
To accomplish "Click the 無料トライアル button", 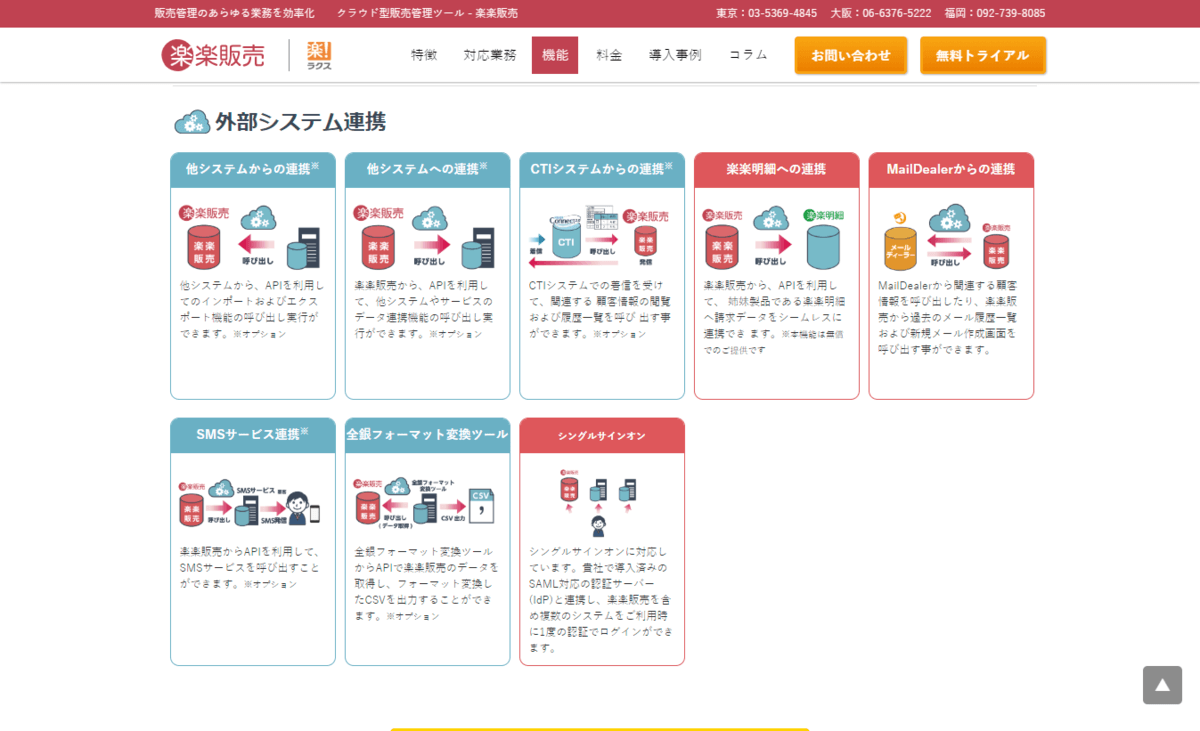I will pyautogui.click(x=983, y=55).
